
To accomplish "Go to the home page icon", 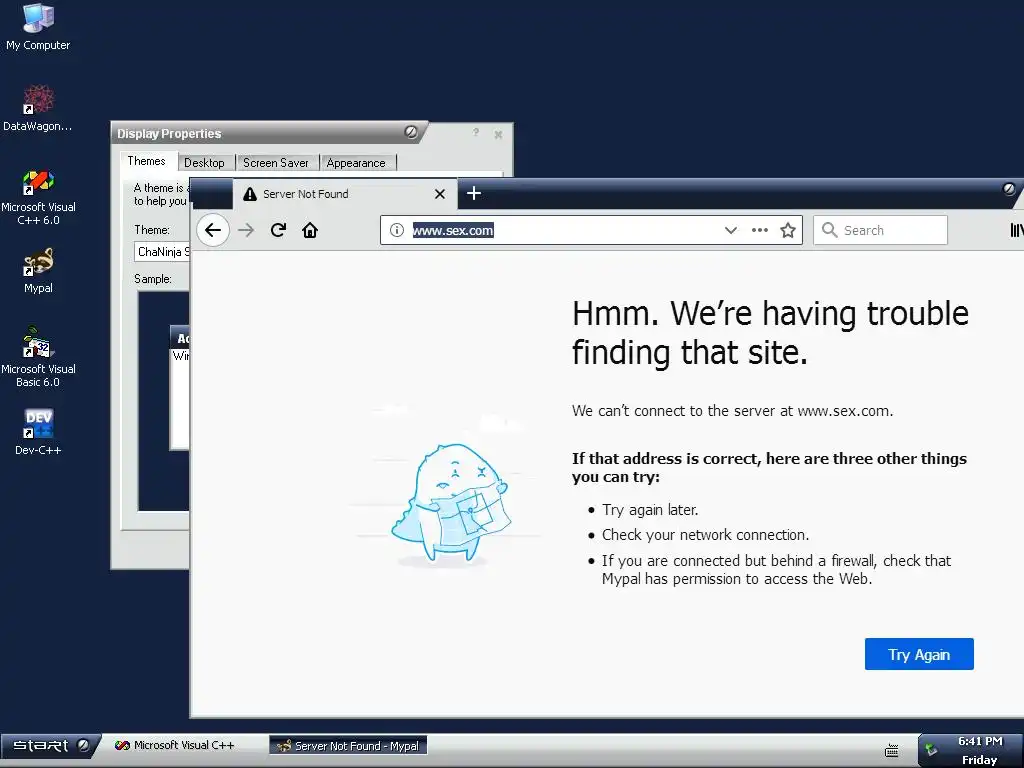I will tap(310, 230).
